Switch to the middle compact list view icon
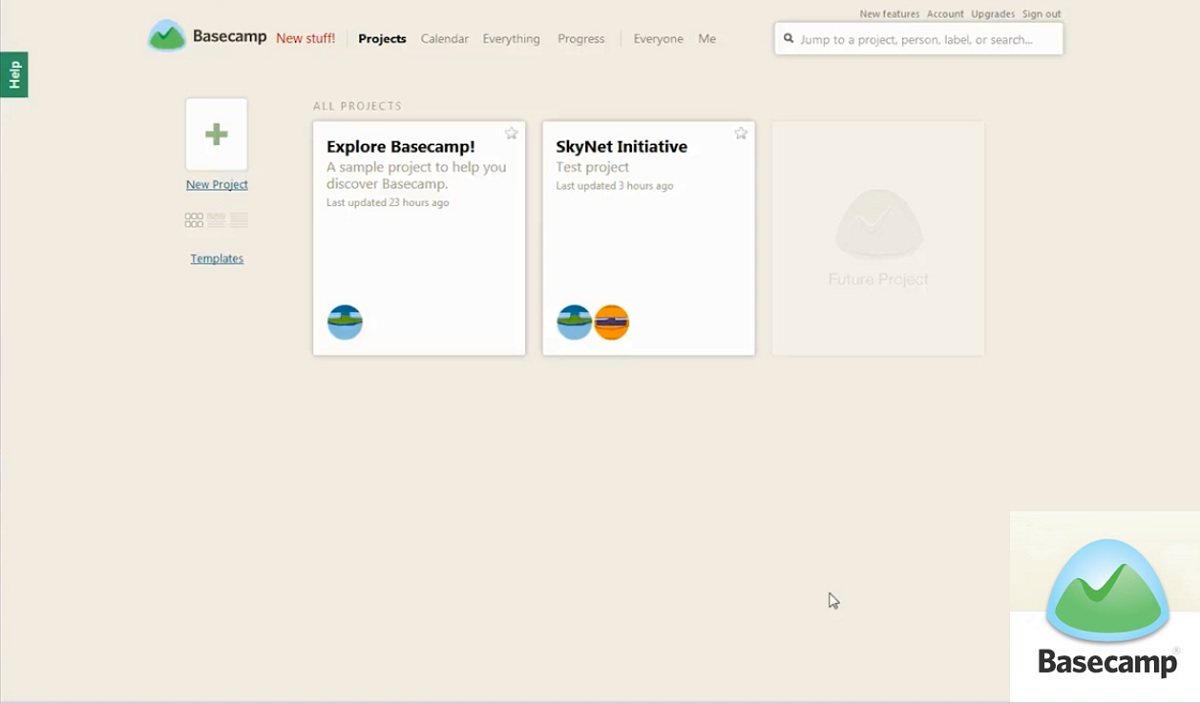 [x=216, y=220]
